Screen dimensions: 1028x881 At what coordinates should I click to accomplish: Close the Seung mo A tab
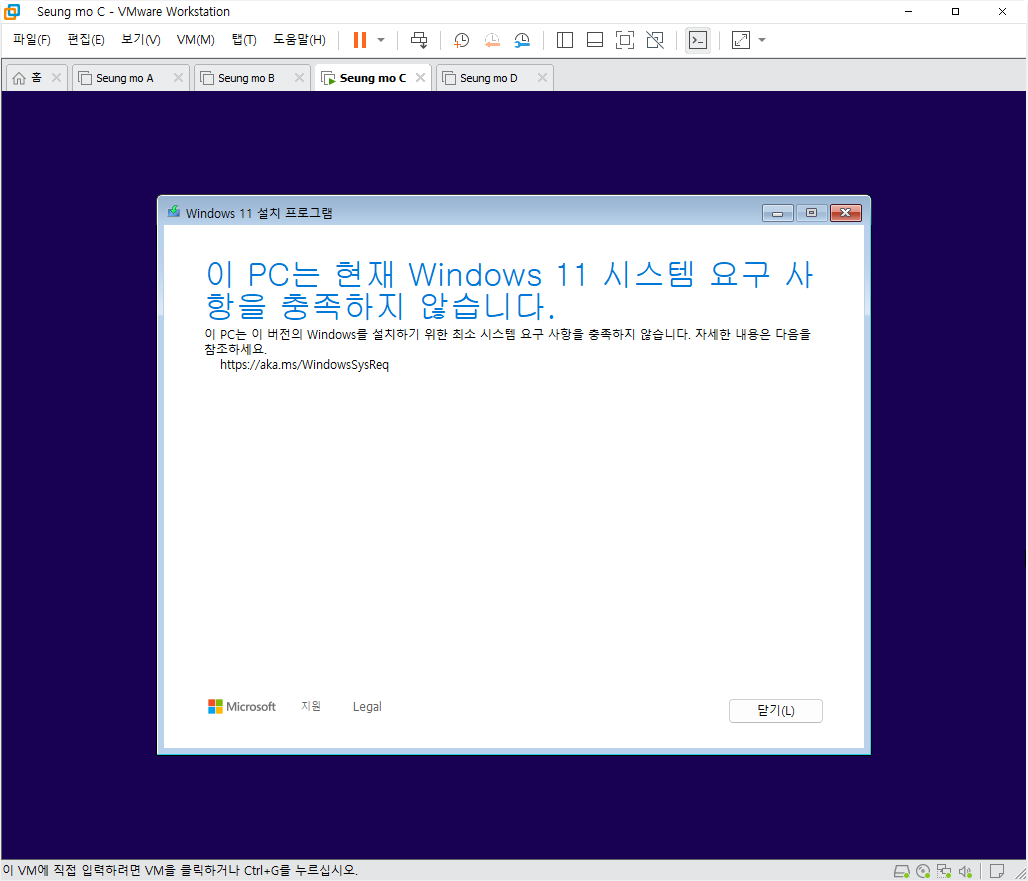pyautogui.click(x=178, y=78)
